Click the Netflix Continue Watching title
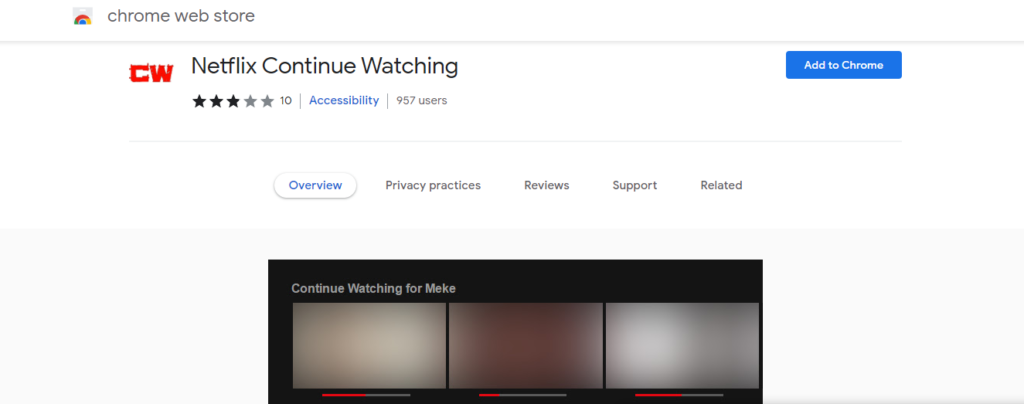 coord(325,66)
